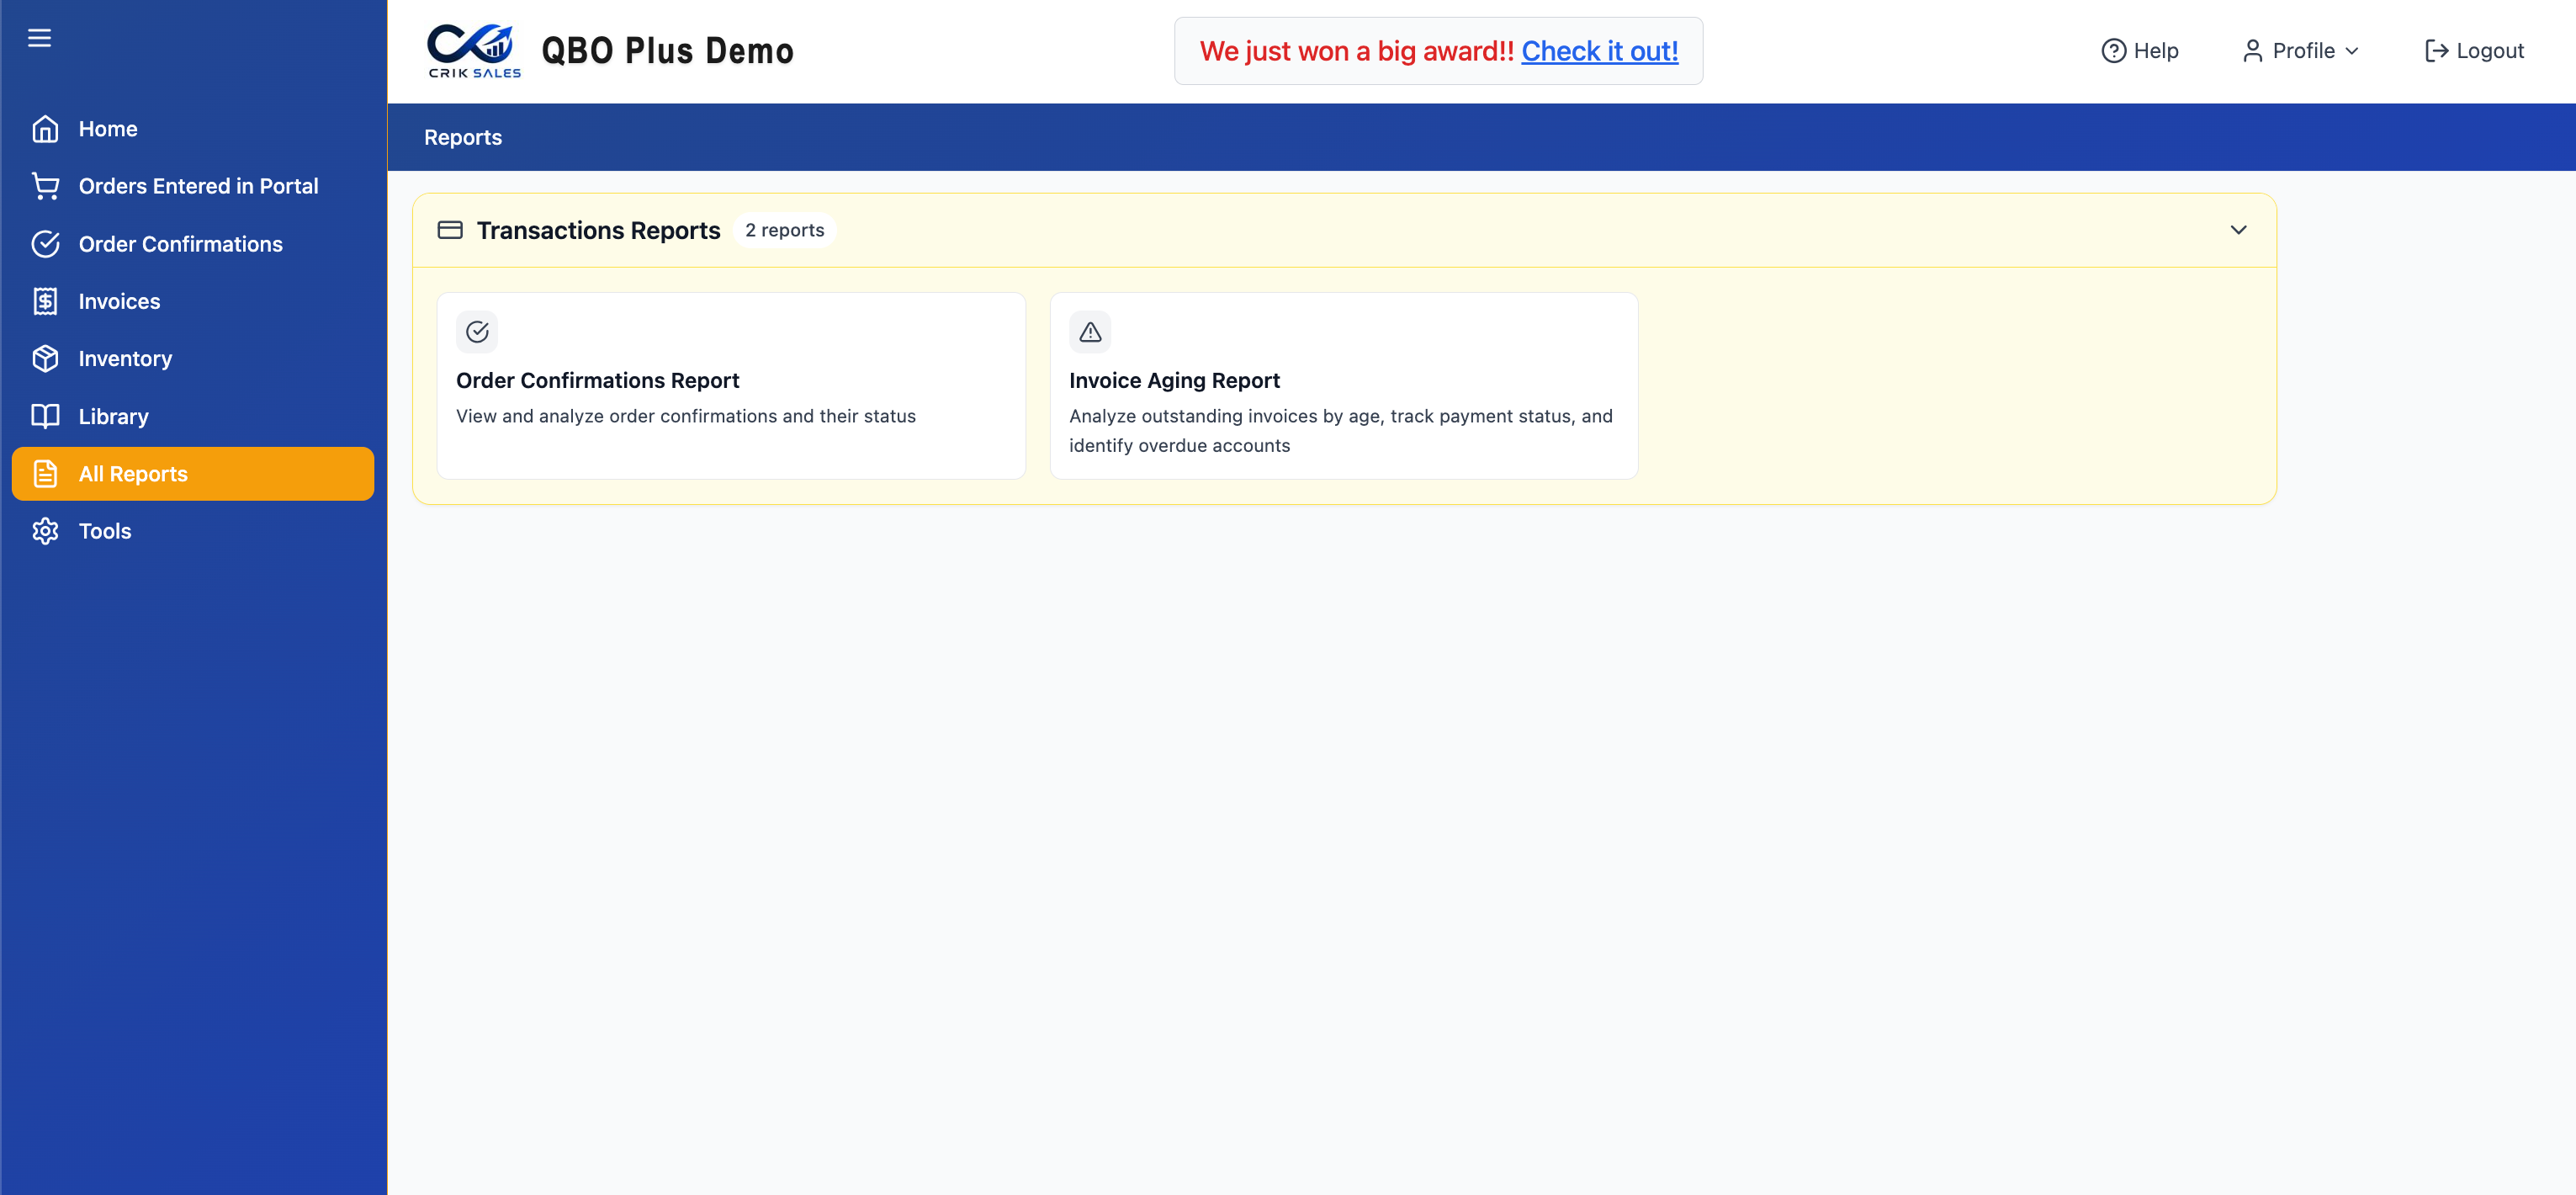
Task: Click the check icon on Order Confirmations Report
Action: [477, 332]
